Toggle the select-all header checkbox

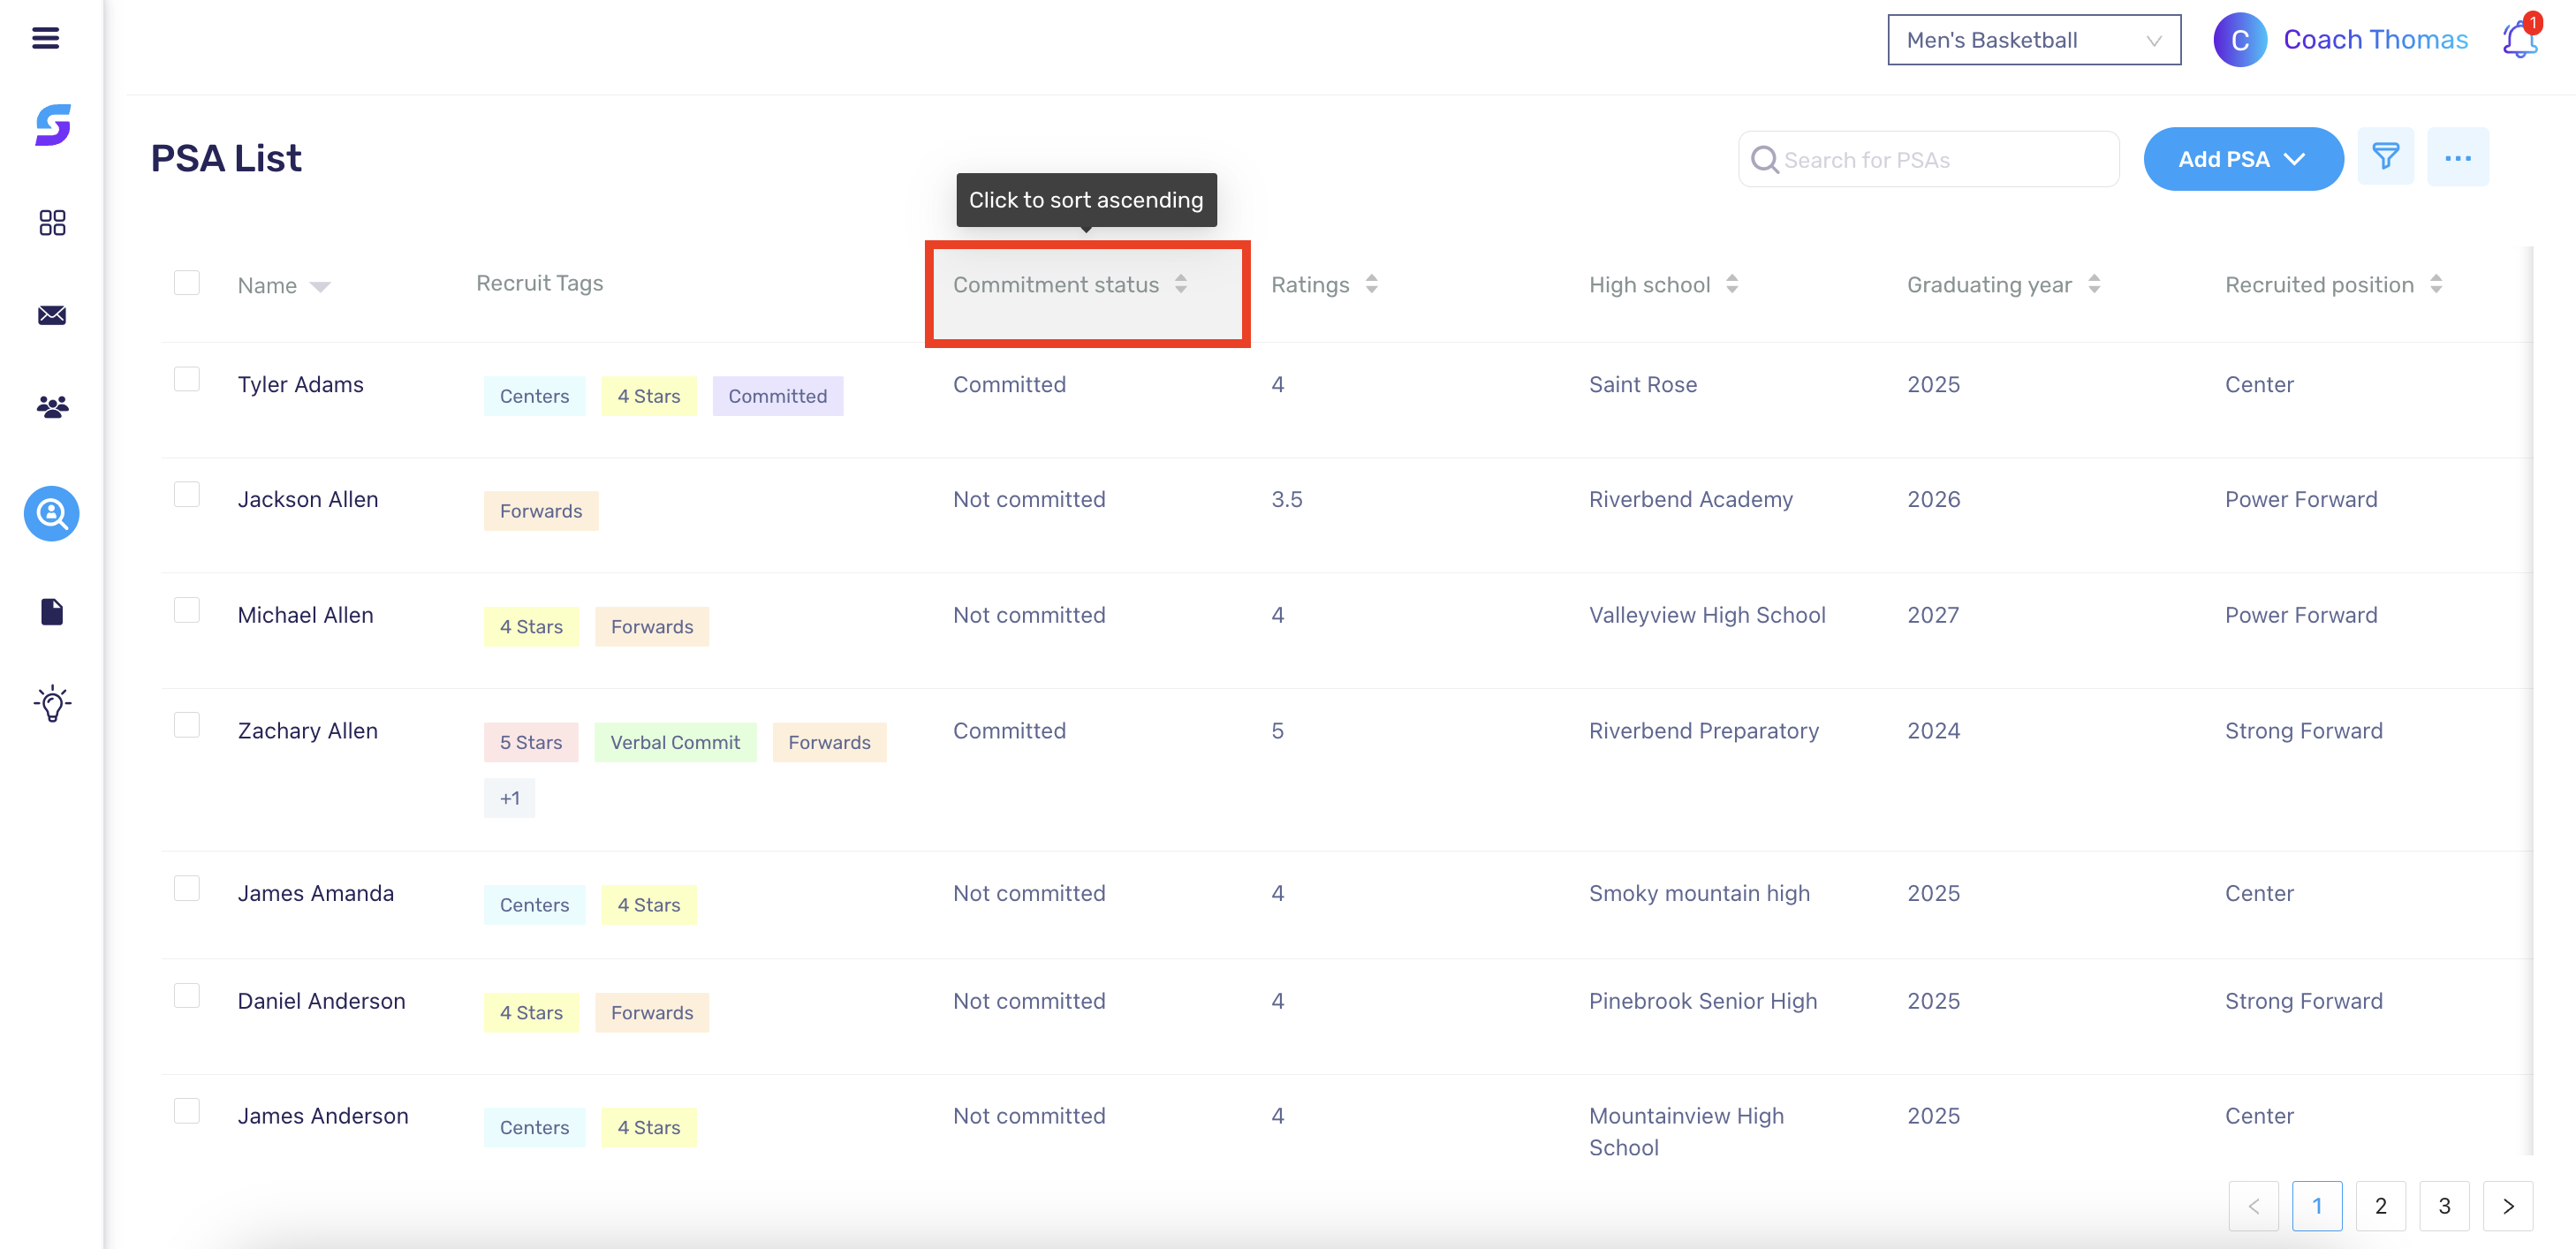[187, 283]
